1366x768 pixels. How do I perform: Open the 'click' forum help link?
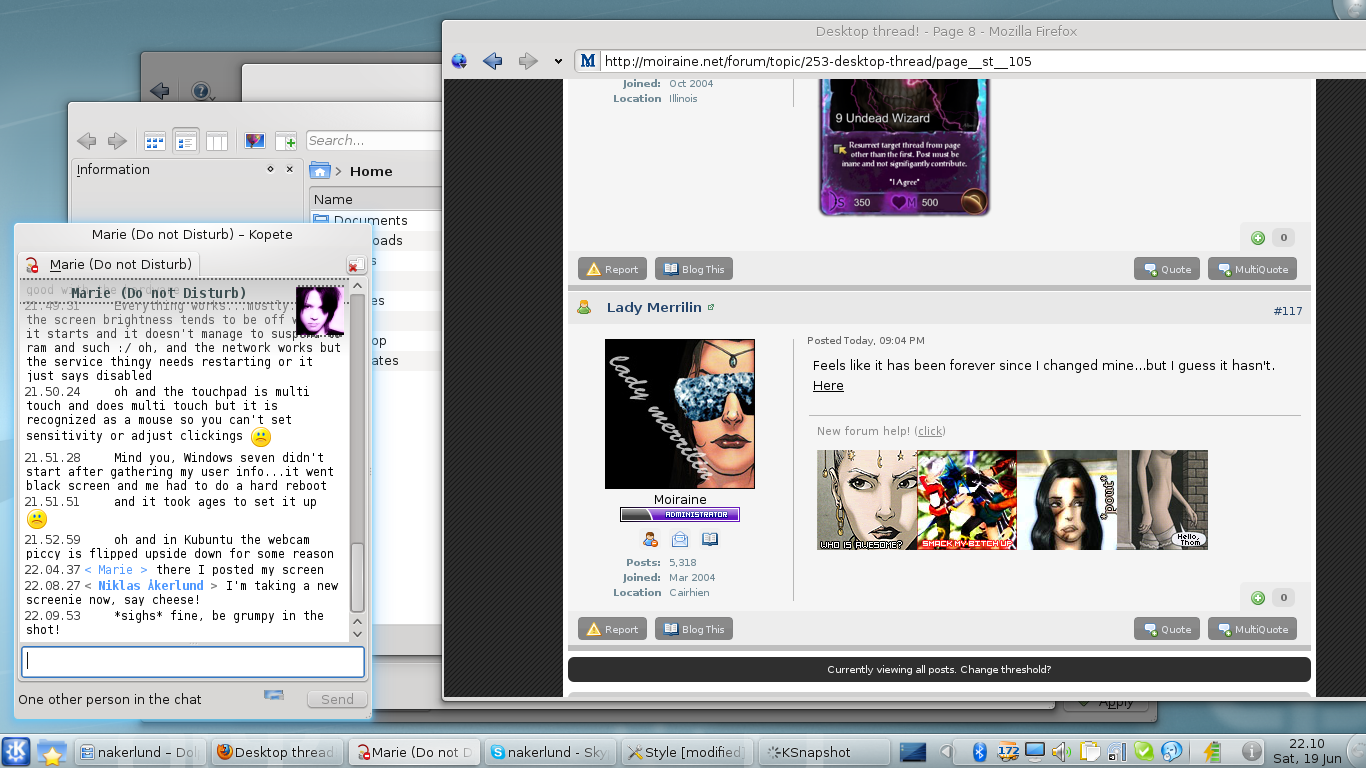[x=931, y=431]
